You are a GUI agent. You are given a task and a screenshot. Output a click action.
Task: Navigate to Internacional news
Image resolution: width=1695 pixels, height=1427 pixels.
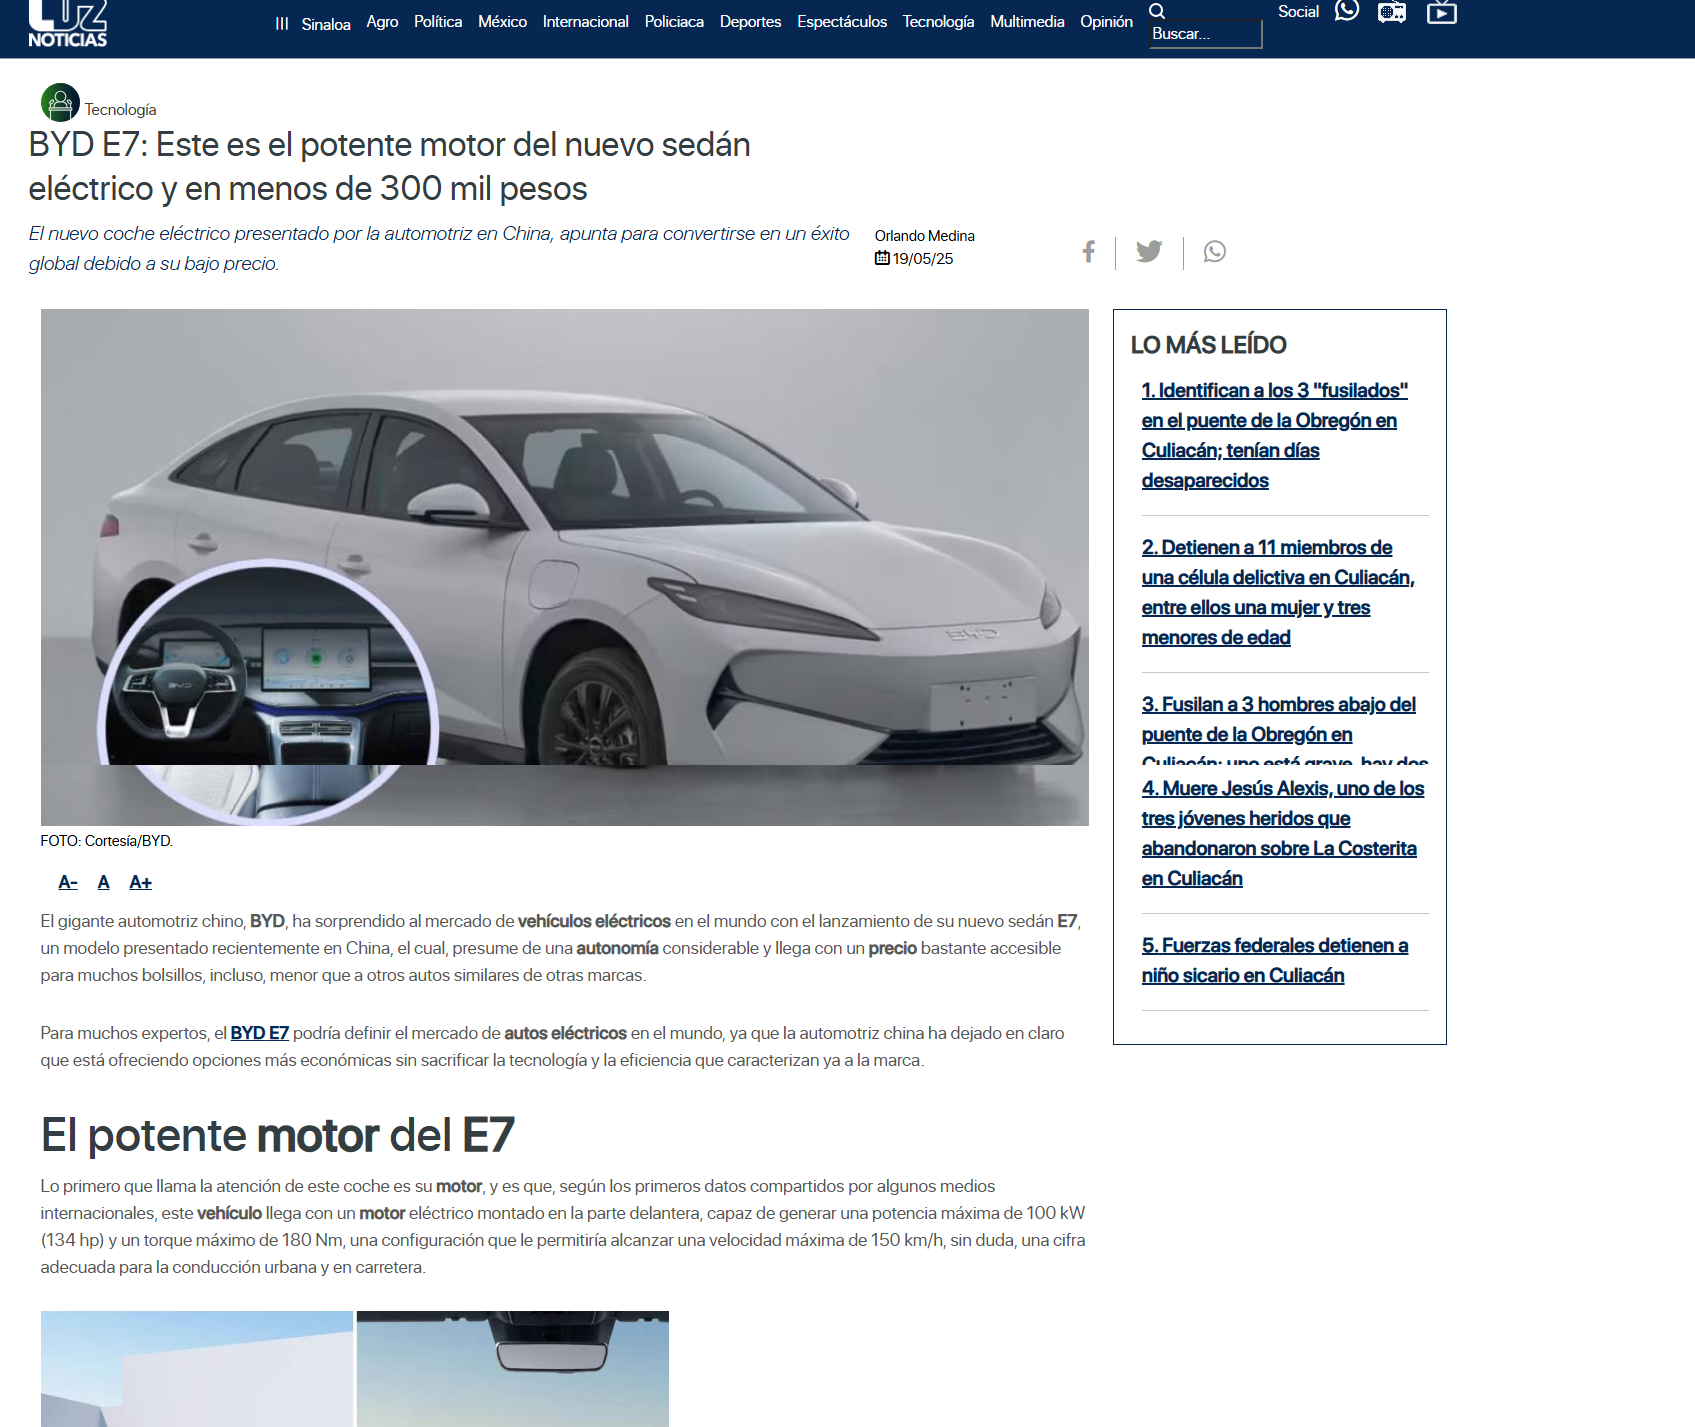point(586,21)
